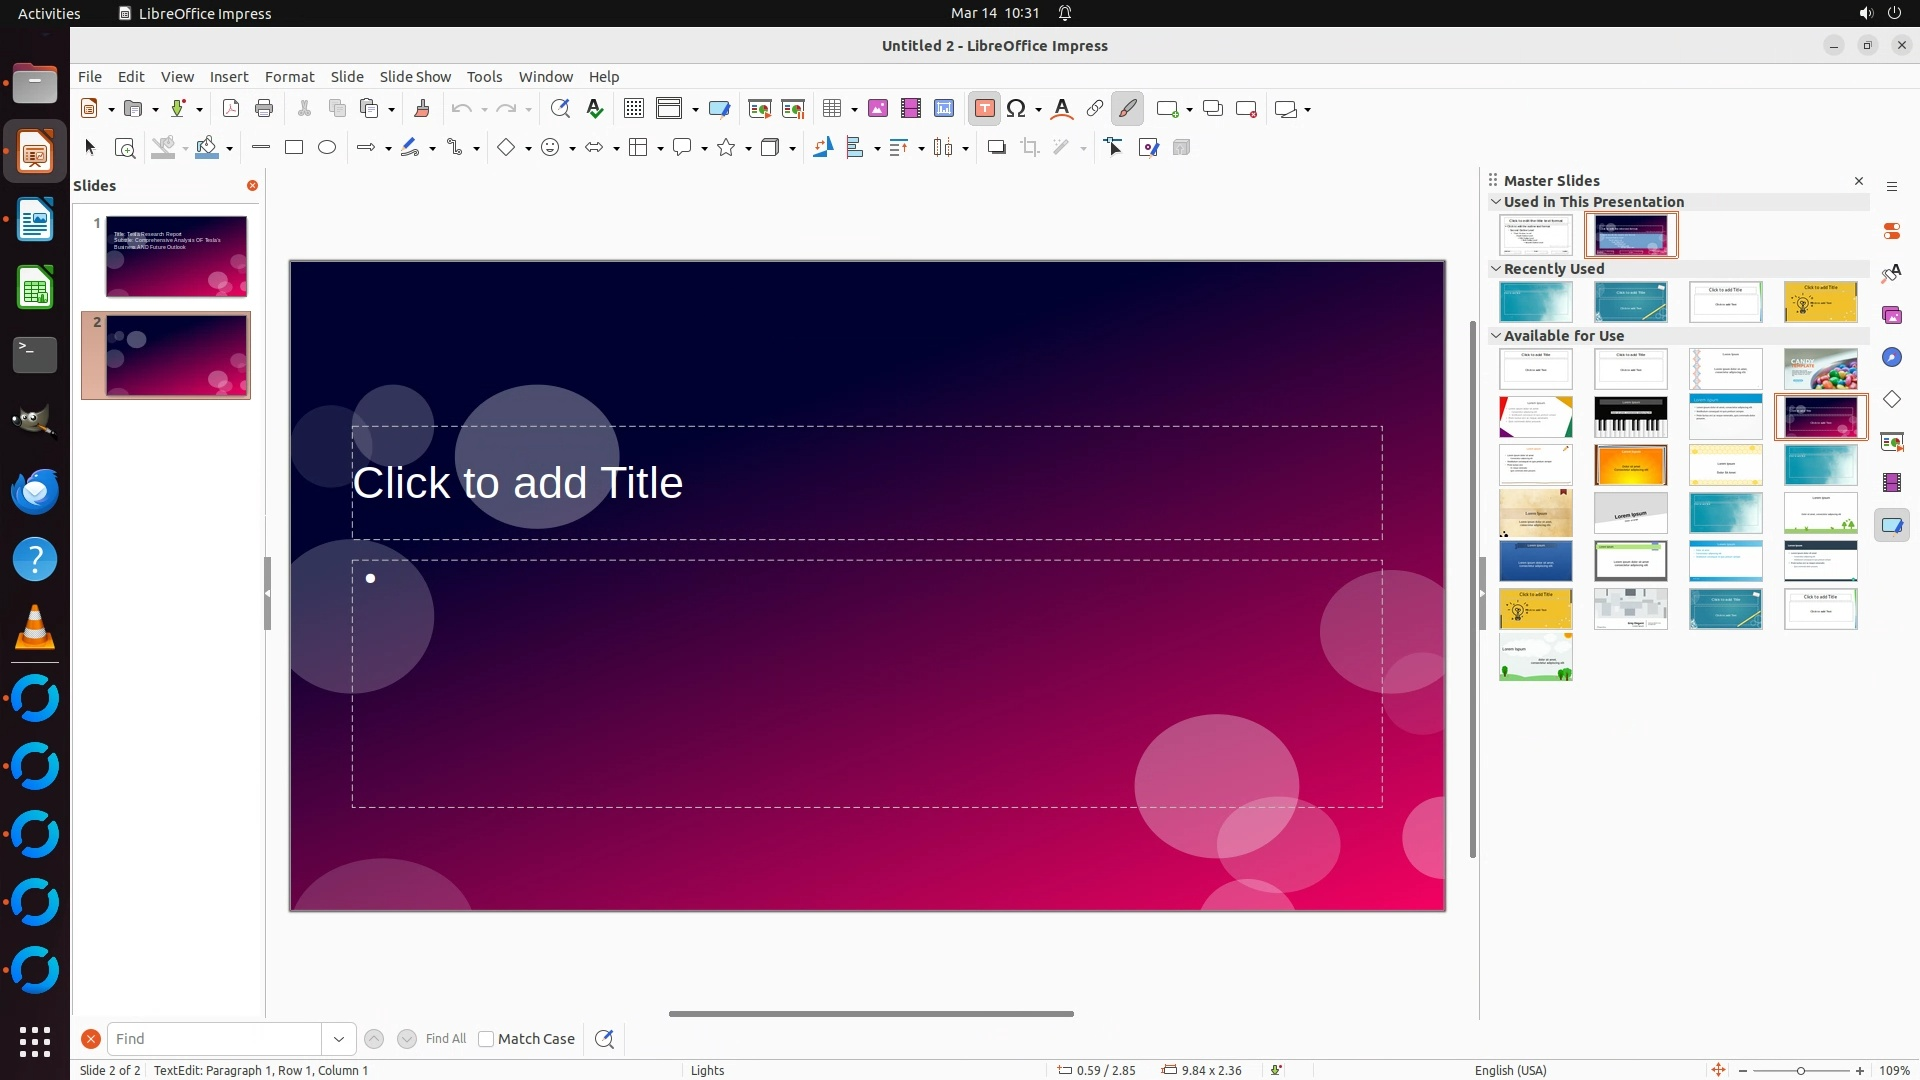This screenshot has height=1080, width=1920.
Task: Collapse the Recently Used section
Action: pos(1496,269)
